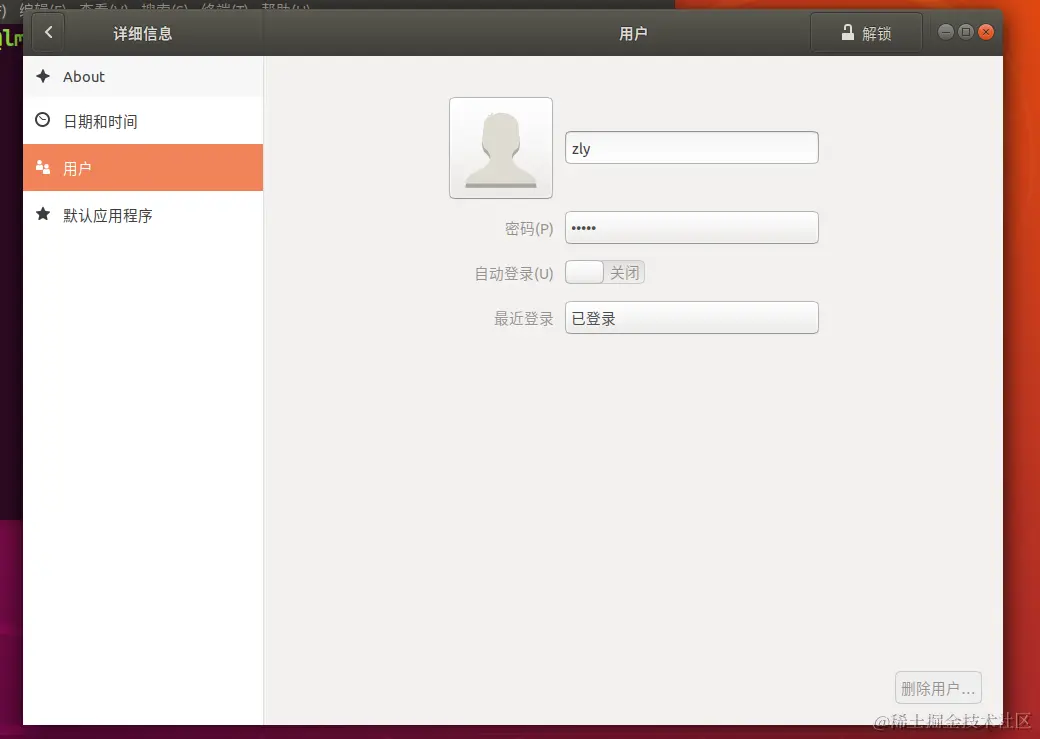
Task: Click the 最近登录 label
Action: point(523,319)
